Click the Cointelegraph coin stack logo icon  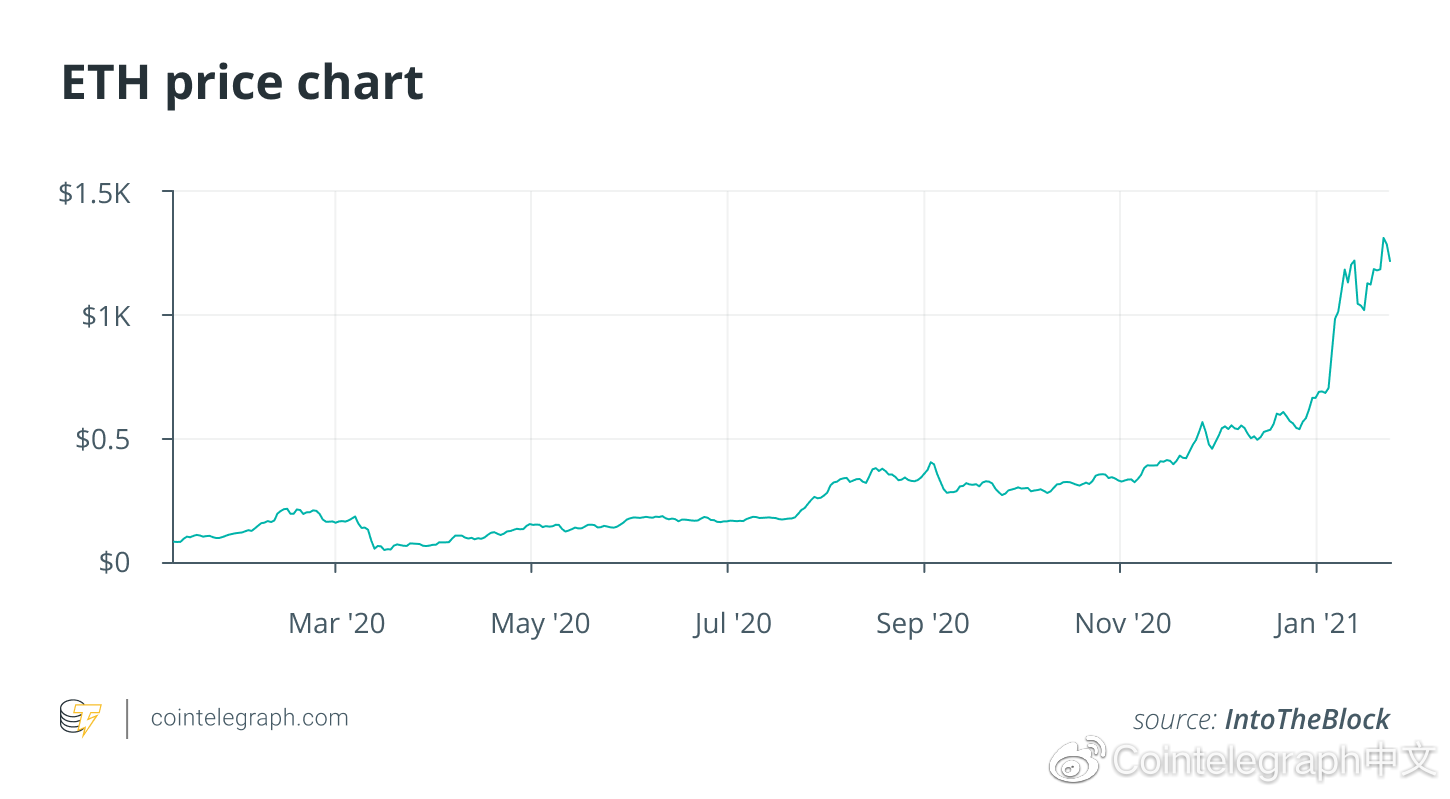80,718
